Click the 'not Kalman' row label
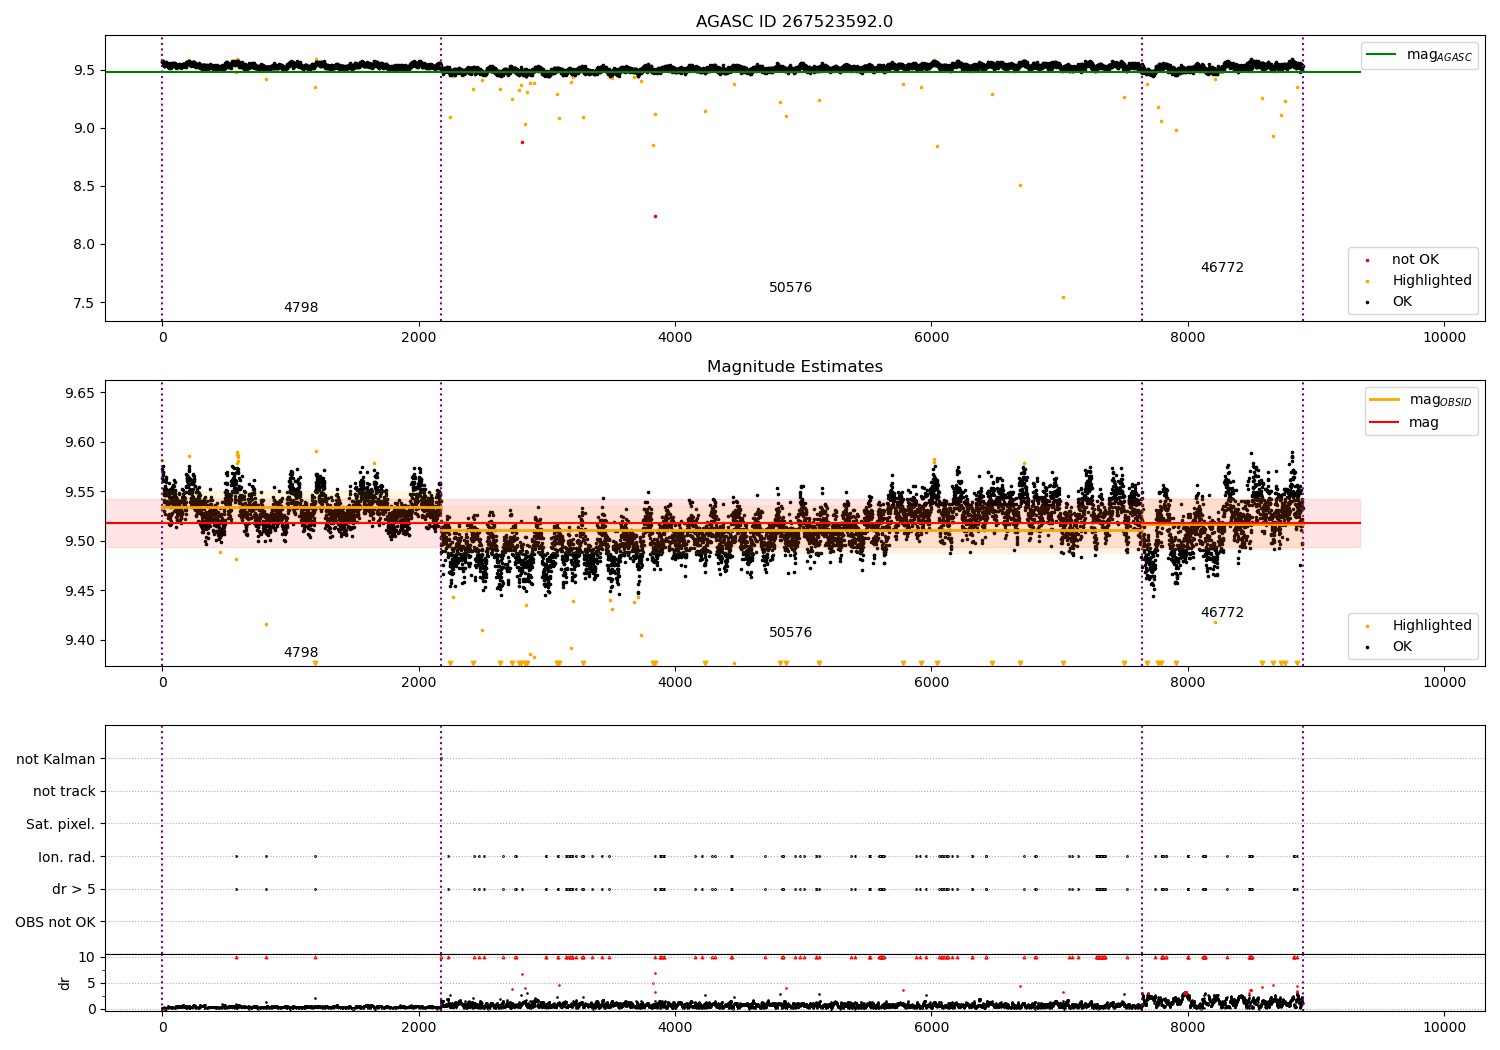 click(x=56, y=759)
